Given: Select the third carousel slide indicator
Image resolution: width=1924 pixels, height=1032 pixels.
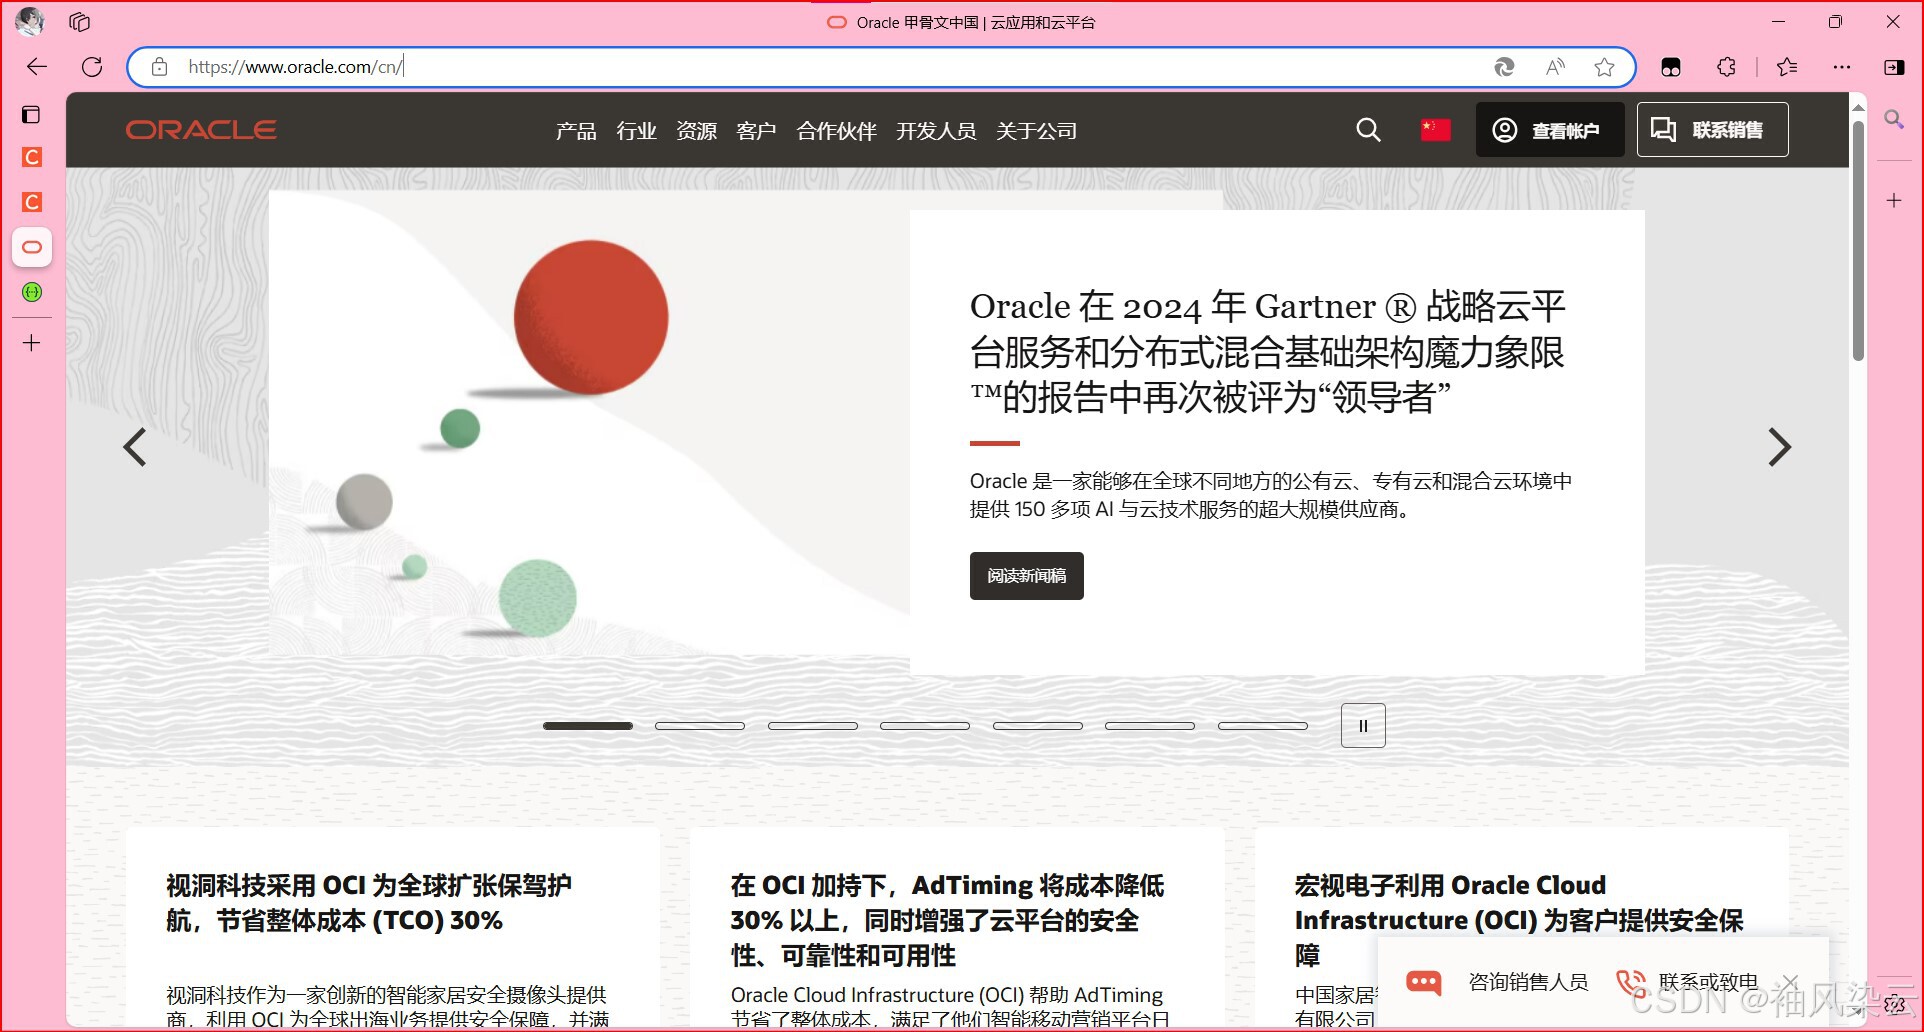Looking at the screenshot, I should pos(813,726).
